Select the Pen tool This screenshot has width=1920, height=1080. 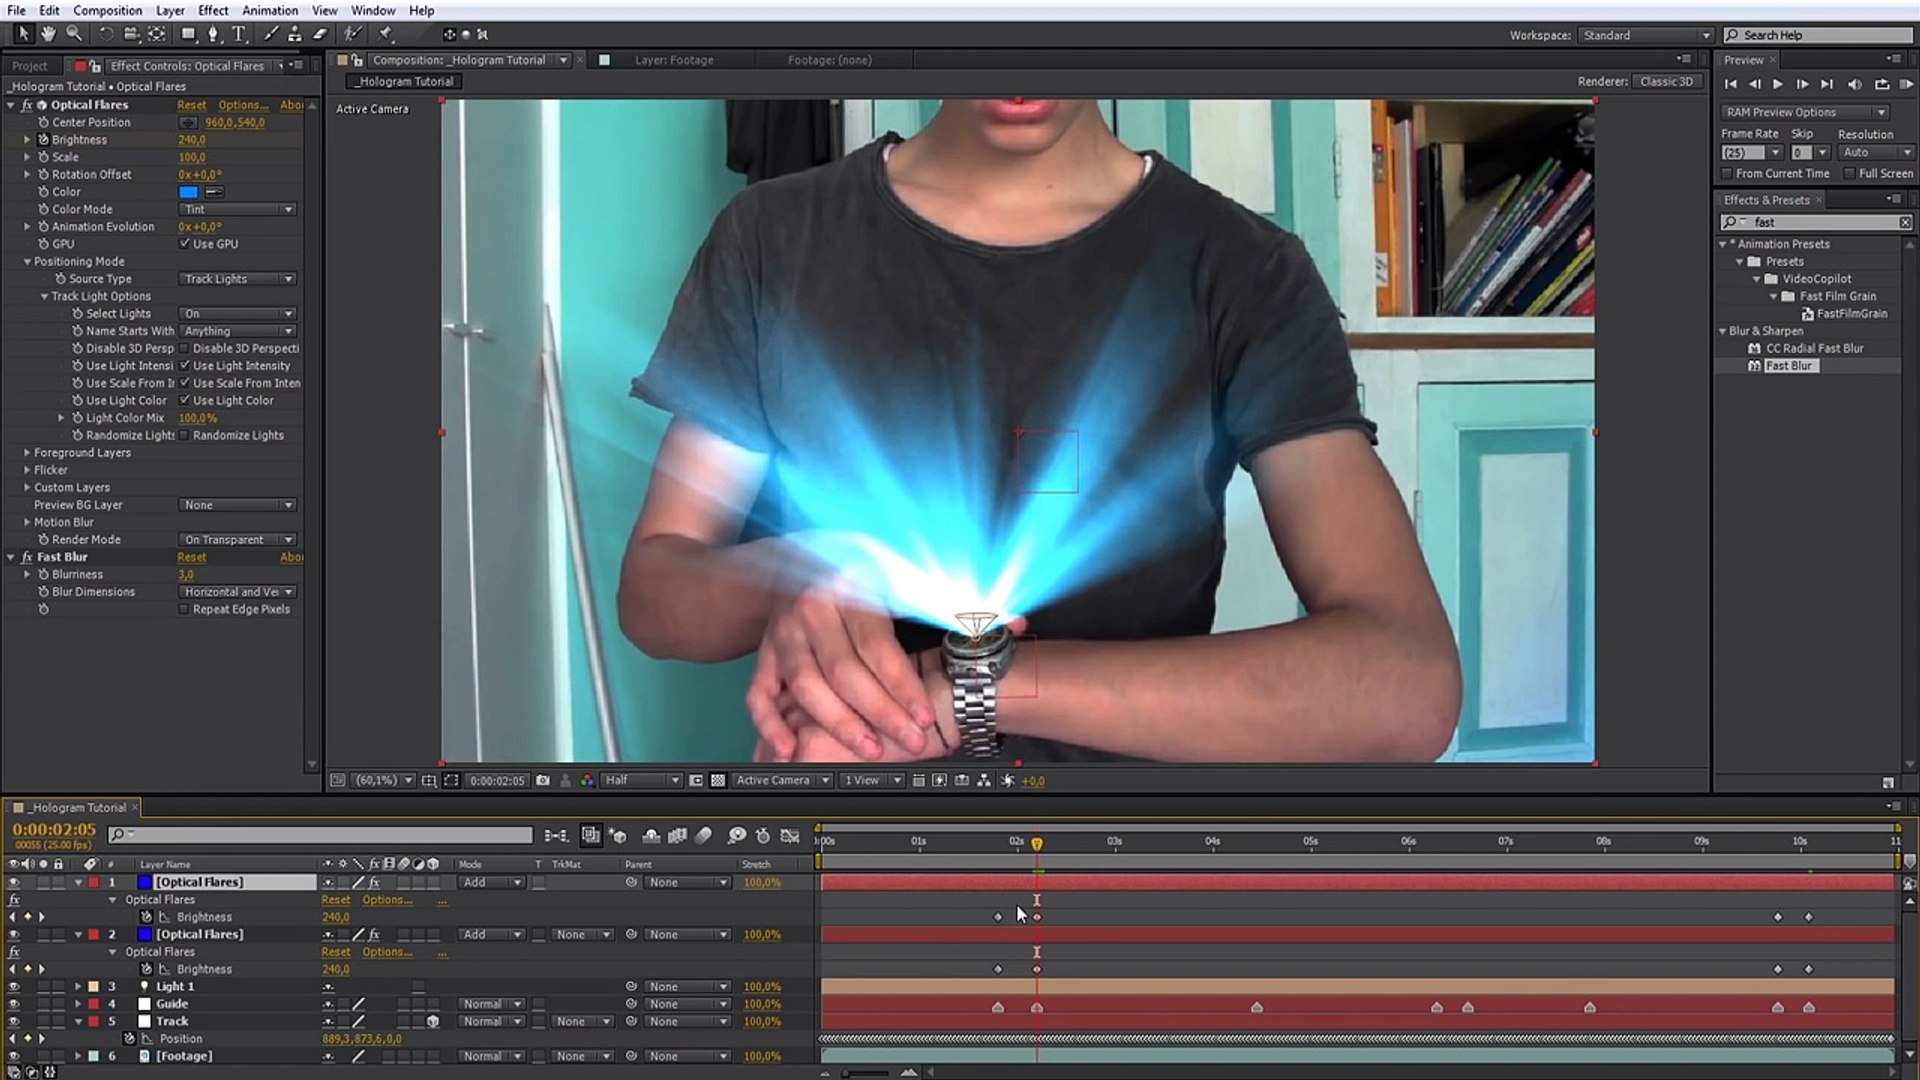(212, 34)
